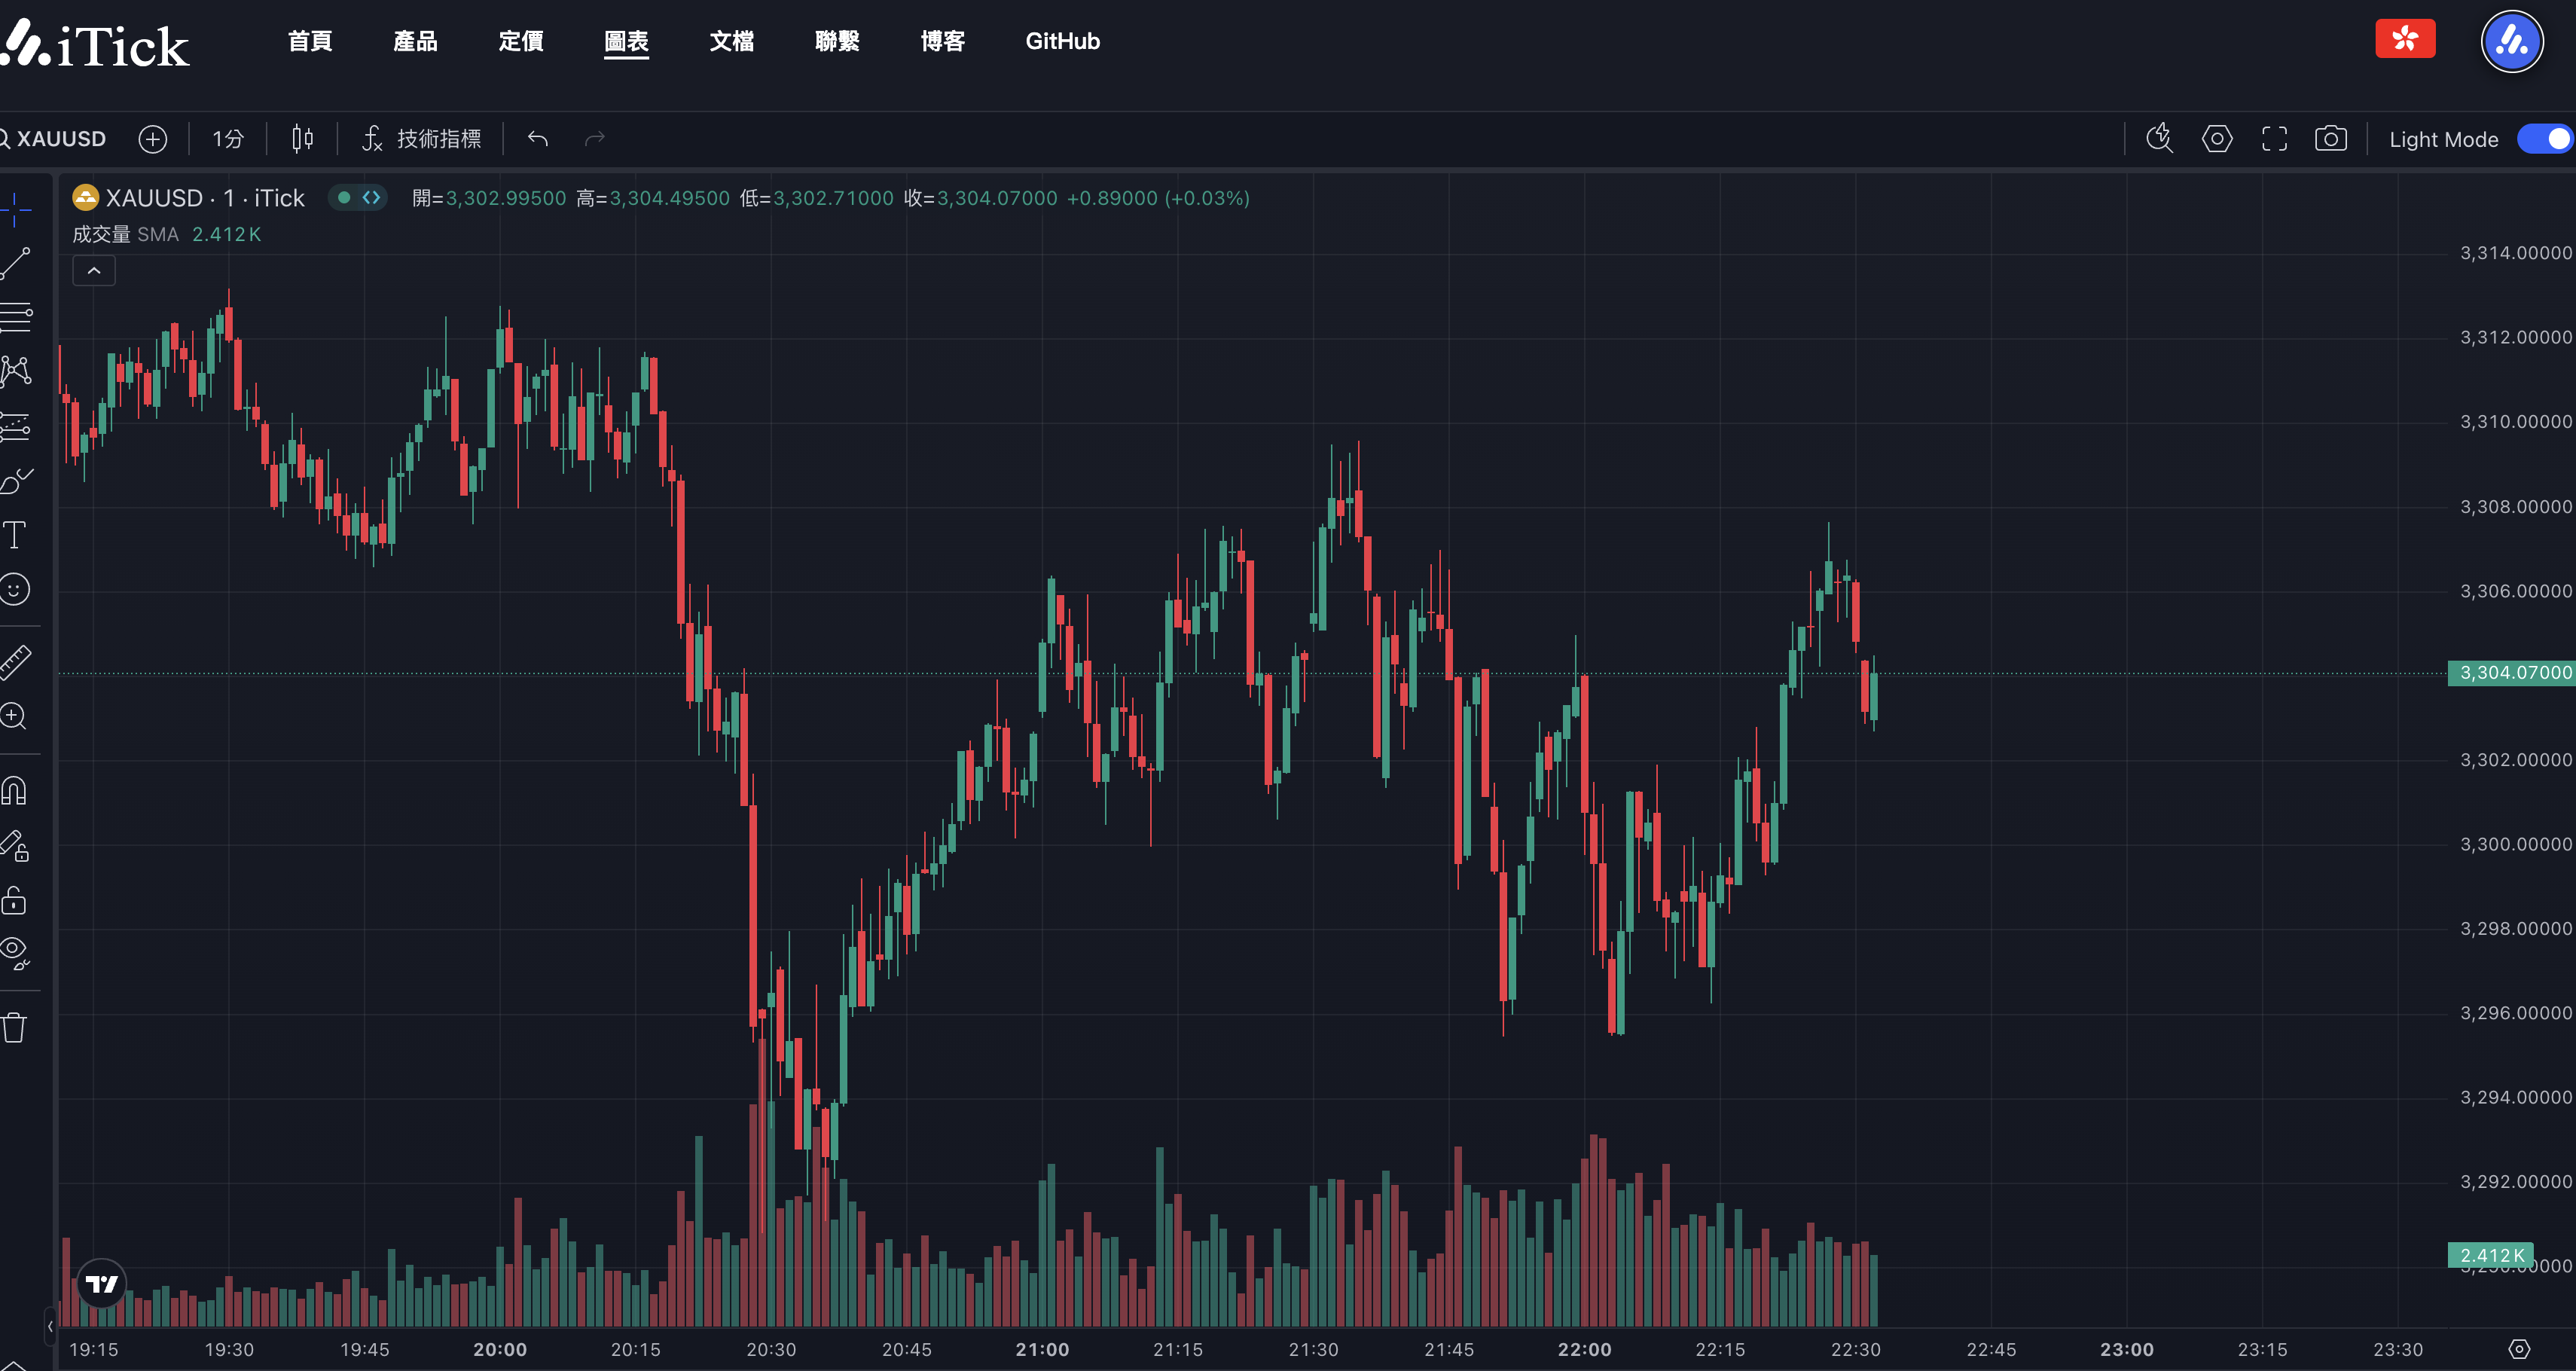Select the trend line drawing tool
The image size is (2576, 1371).
[x=16, y=263]
